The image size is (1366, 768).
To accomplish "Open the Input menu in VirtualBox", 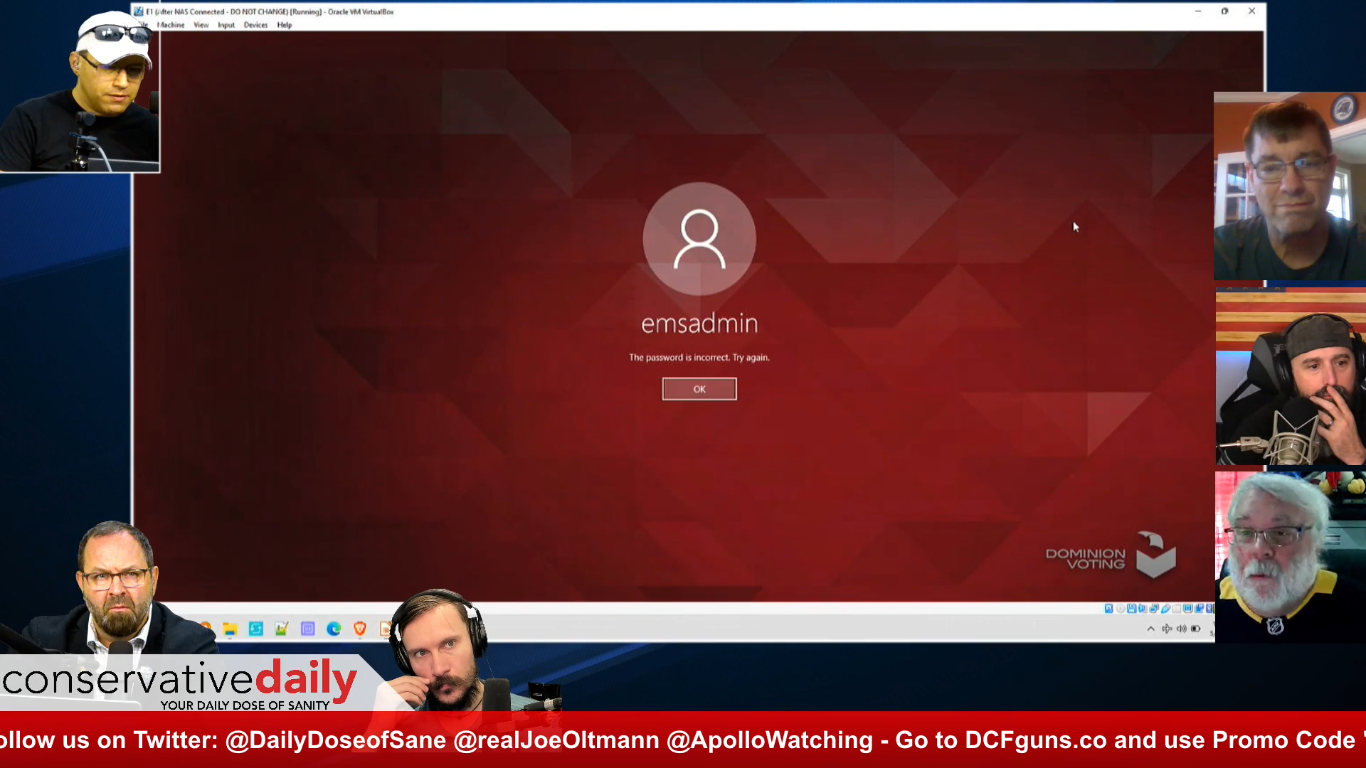I will tap(226, 25).
